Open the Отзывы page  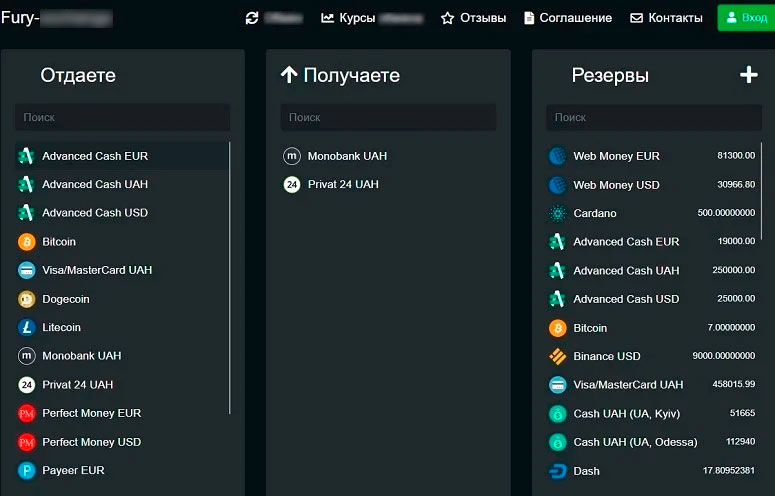[473, 18]
